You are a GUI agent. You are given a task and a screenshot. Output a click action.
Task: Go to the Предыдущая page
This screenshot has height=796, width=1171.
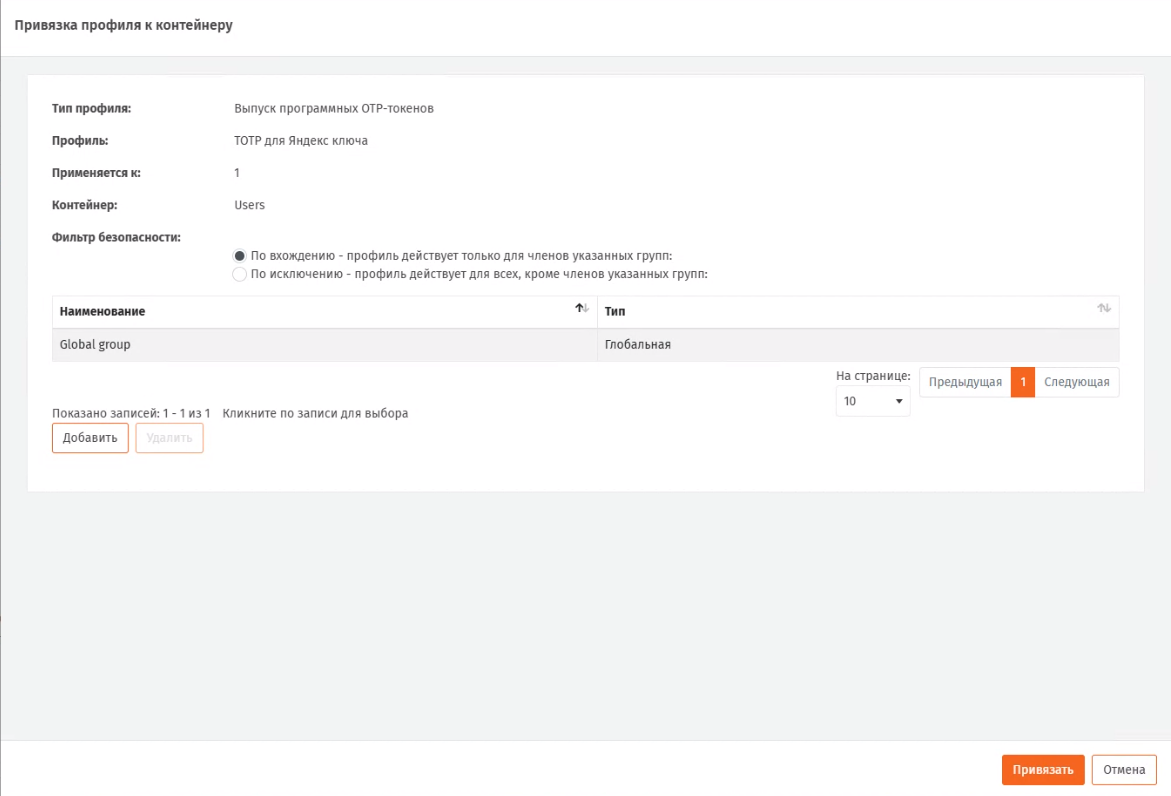pyautogui.click(x=964, y=383)
